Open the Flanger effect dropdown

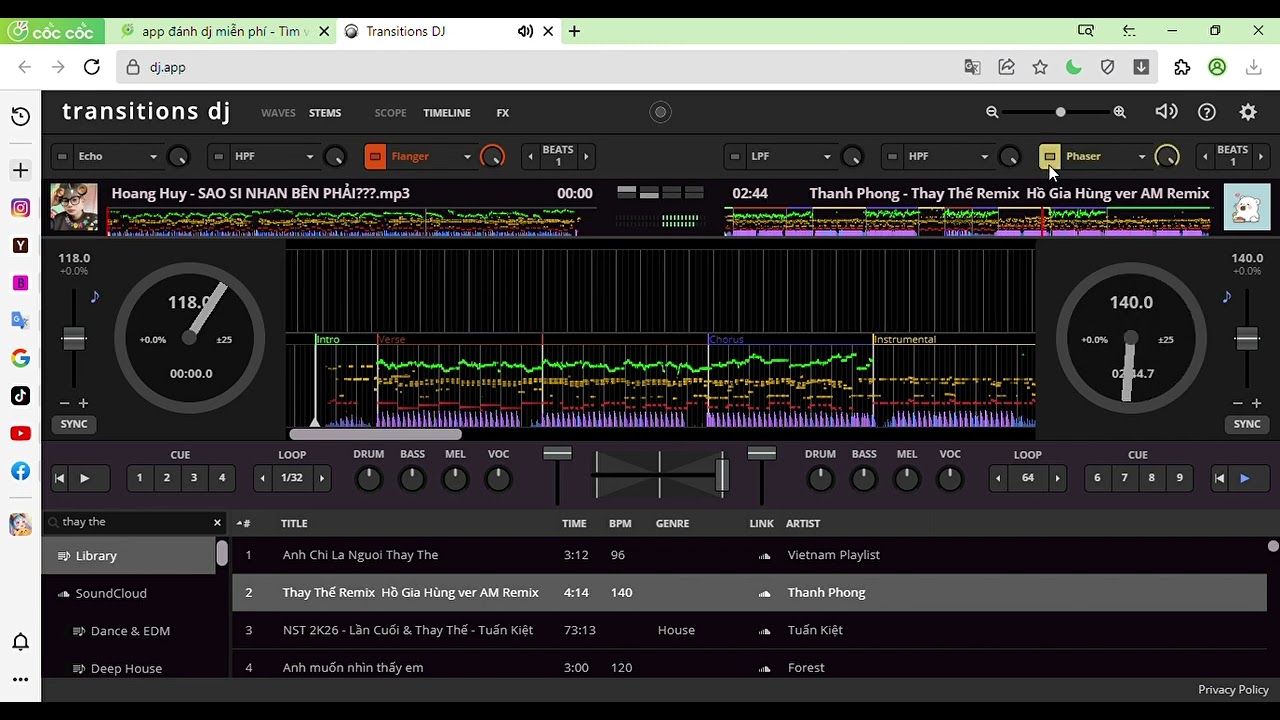point(466,157)
